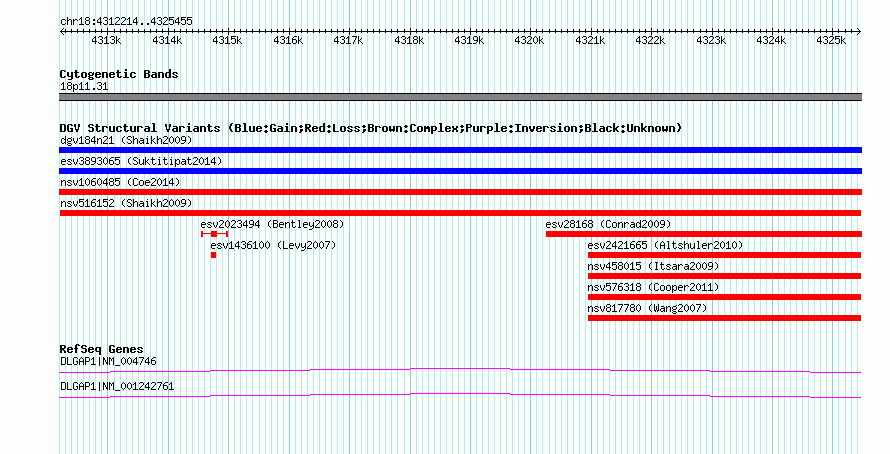Open the esv3893065 (Suktitipat2014) label
The image size is (890, 454).
click(141, 161)
